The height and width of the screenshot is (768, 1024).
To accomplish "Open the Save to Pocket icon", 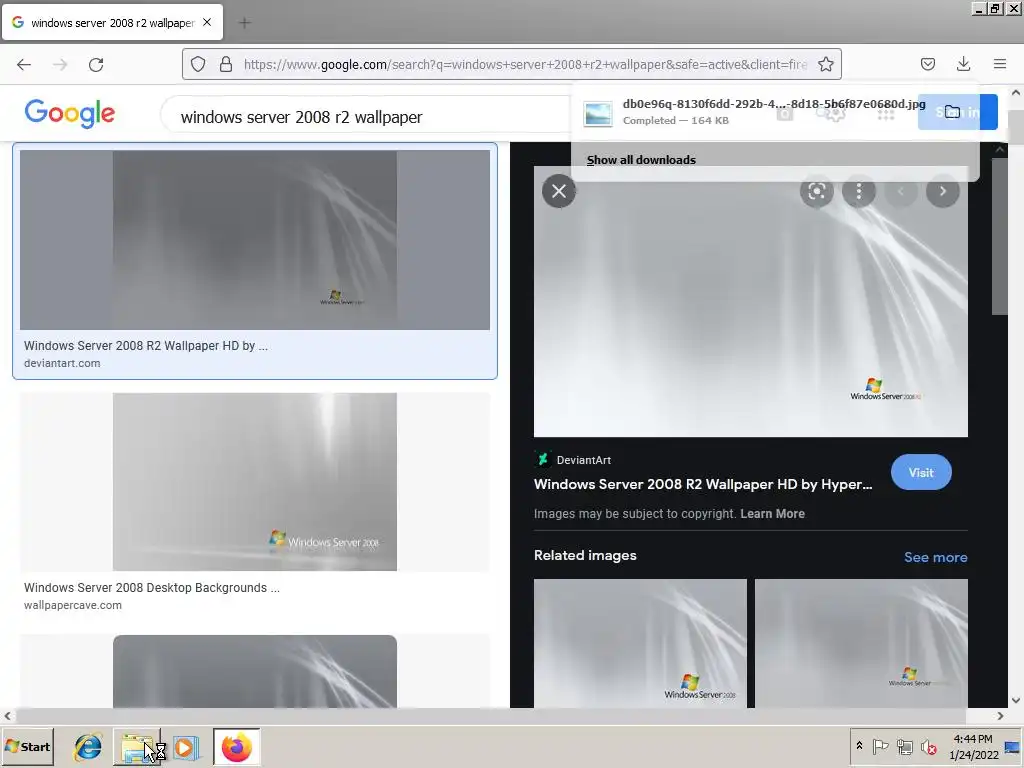I will (927, 64).
